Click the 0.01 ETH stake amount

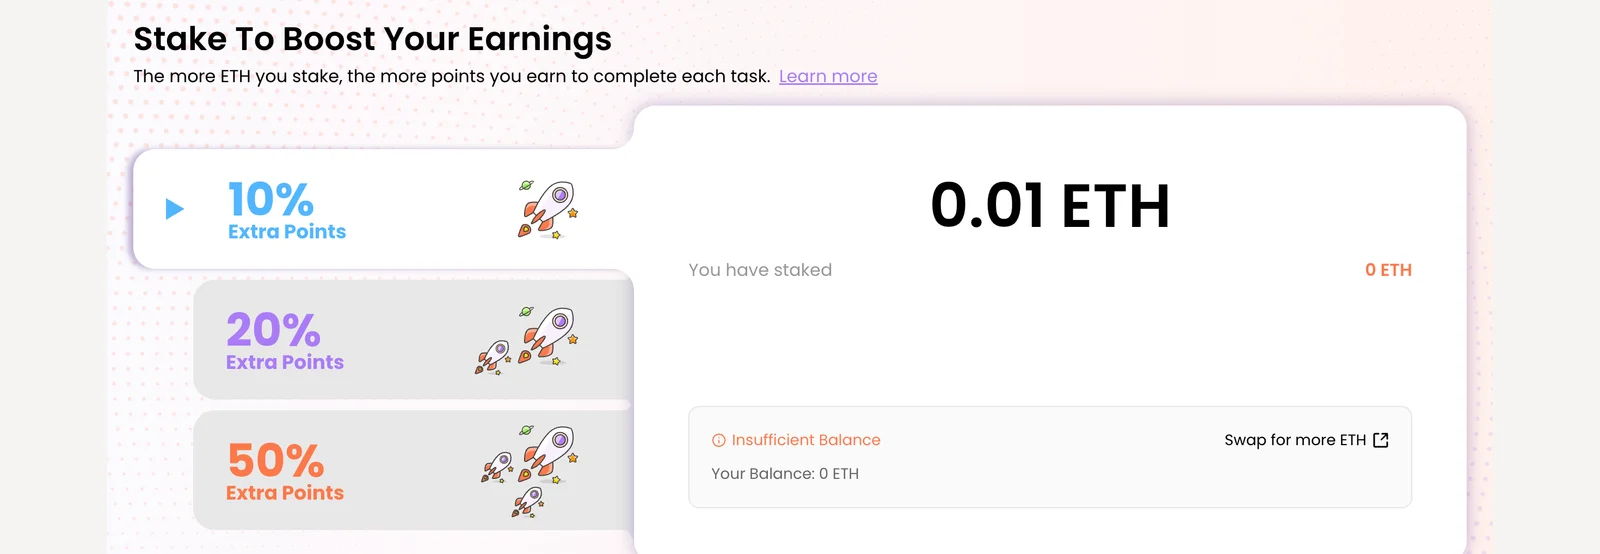[1050, 206]
